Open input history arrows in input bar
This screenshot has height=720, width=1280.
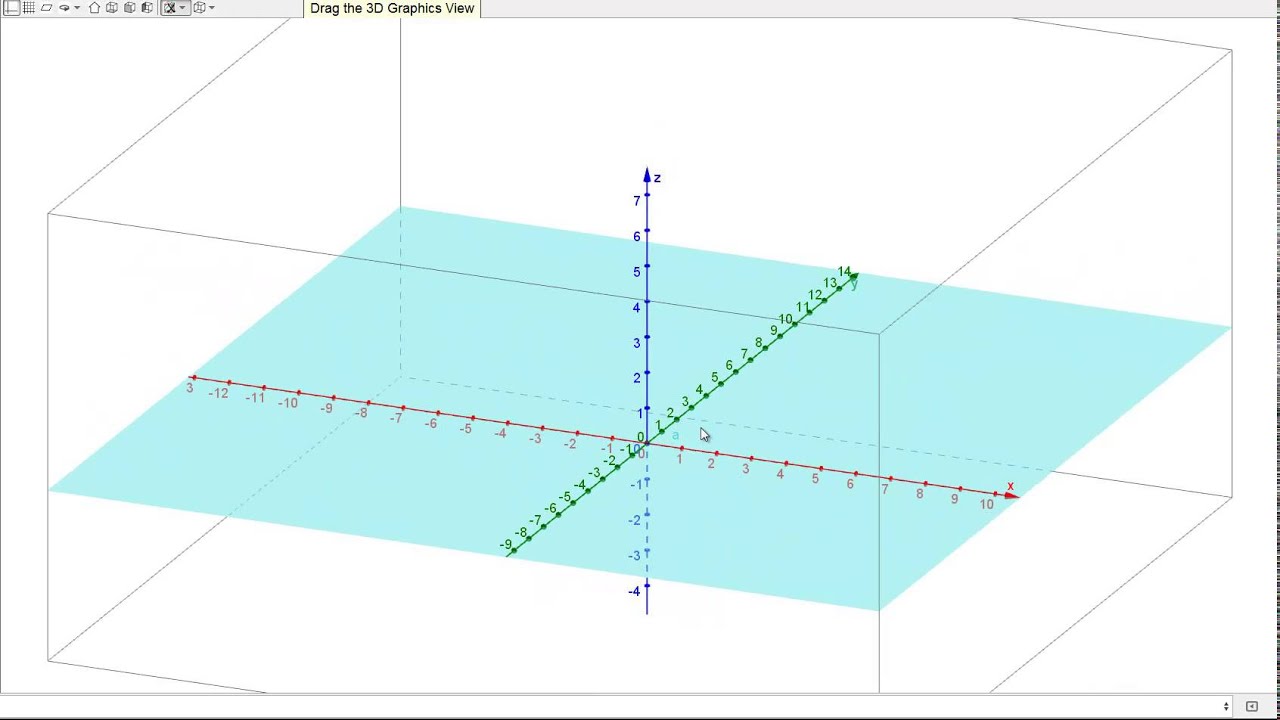1226,706
